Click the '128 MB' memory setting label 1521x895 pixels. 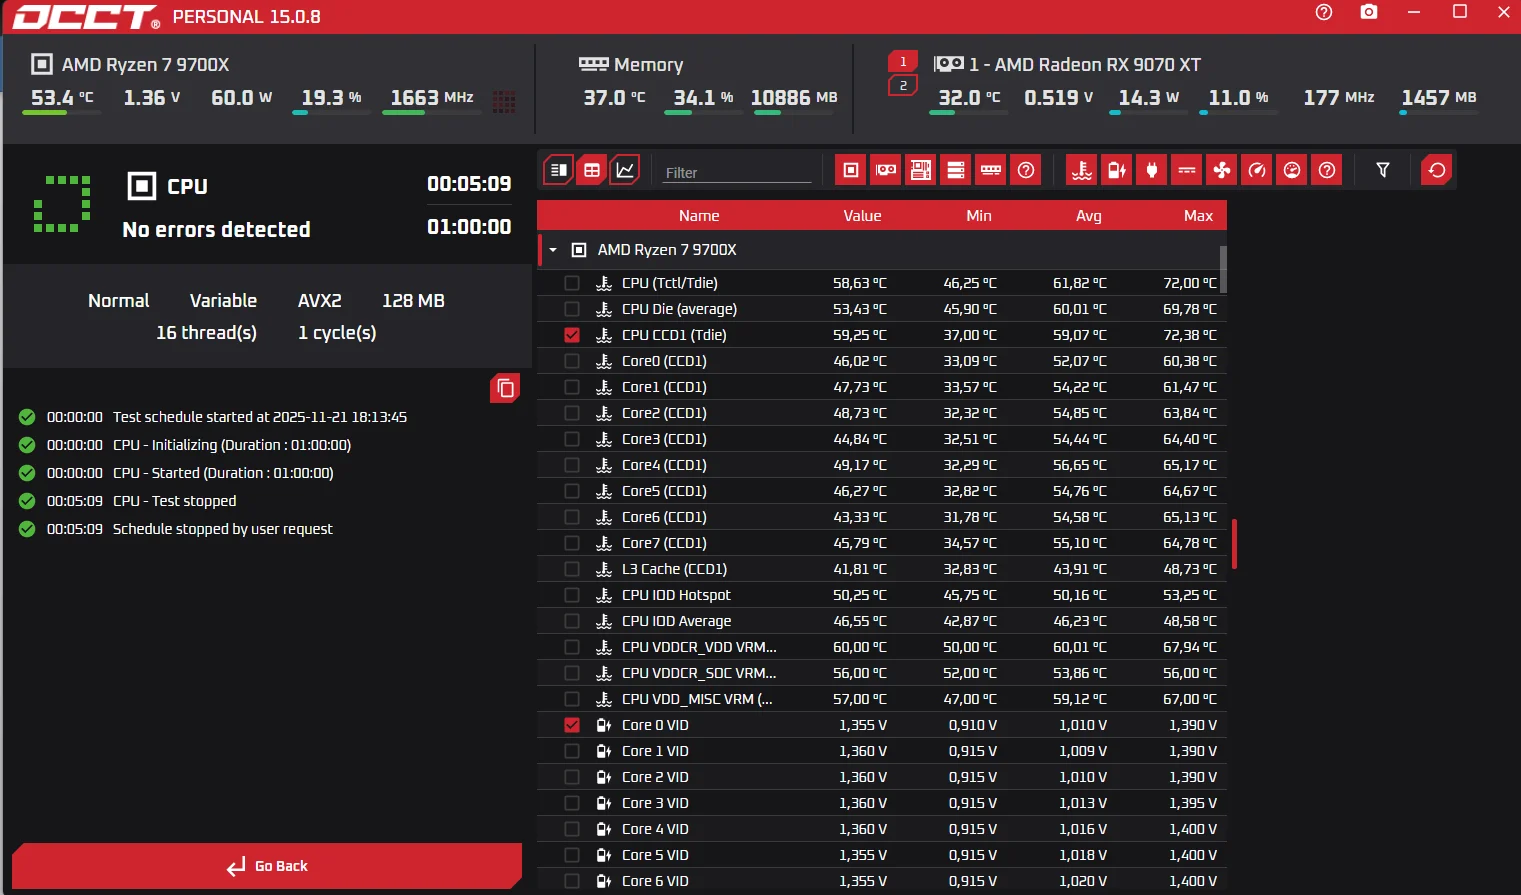click(413, 301)
